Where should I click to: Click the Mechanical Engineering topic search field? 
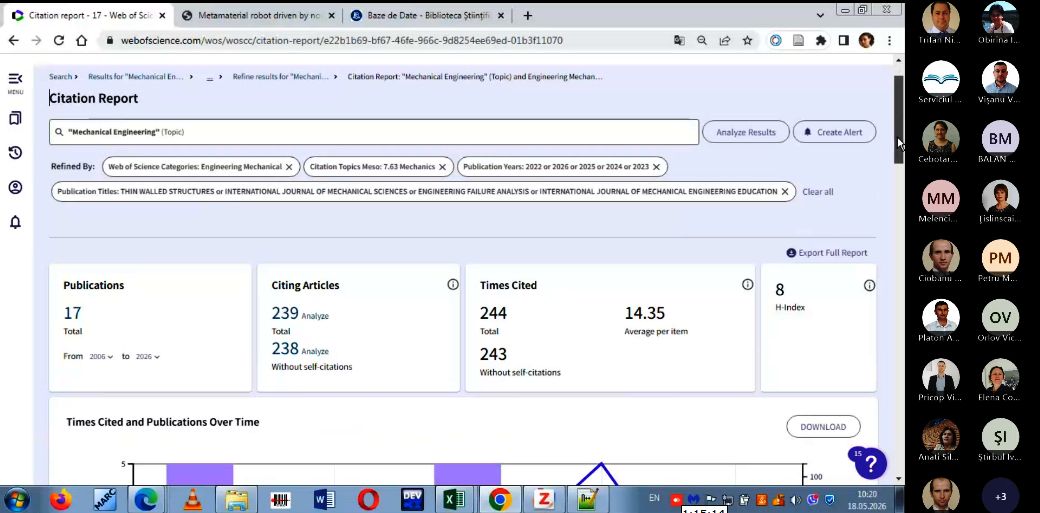tap(374, 132)
